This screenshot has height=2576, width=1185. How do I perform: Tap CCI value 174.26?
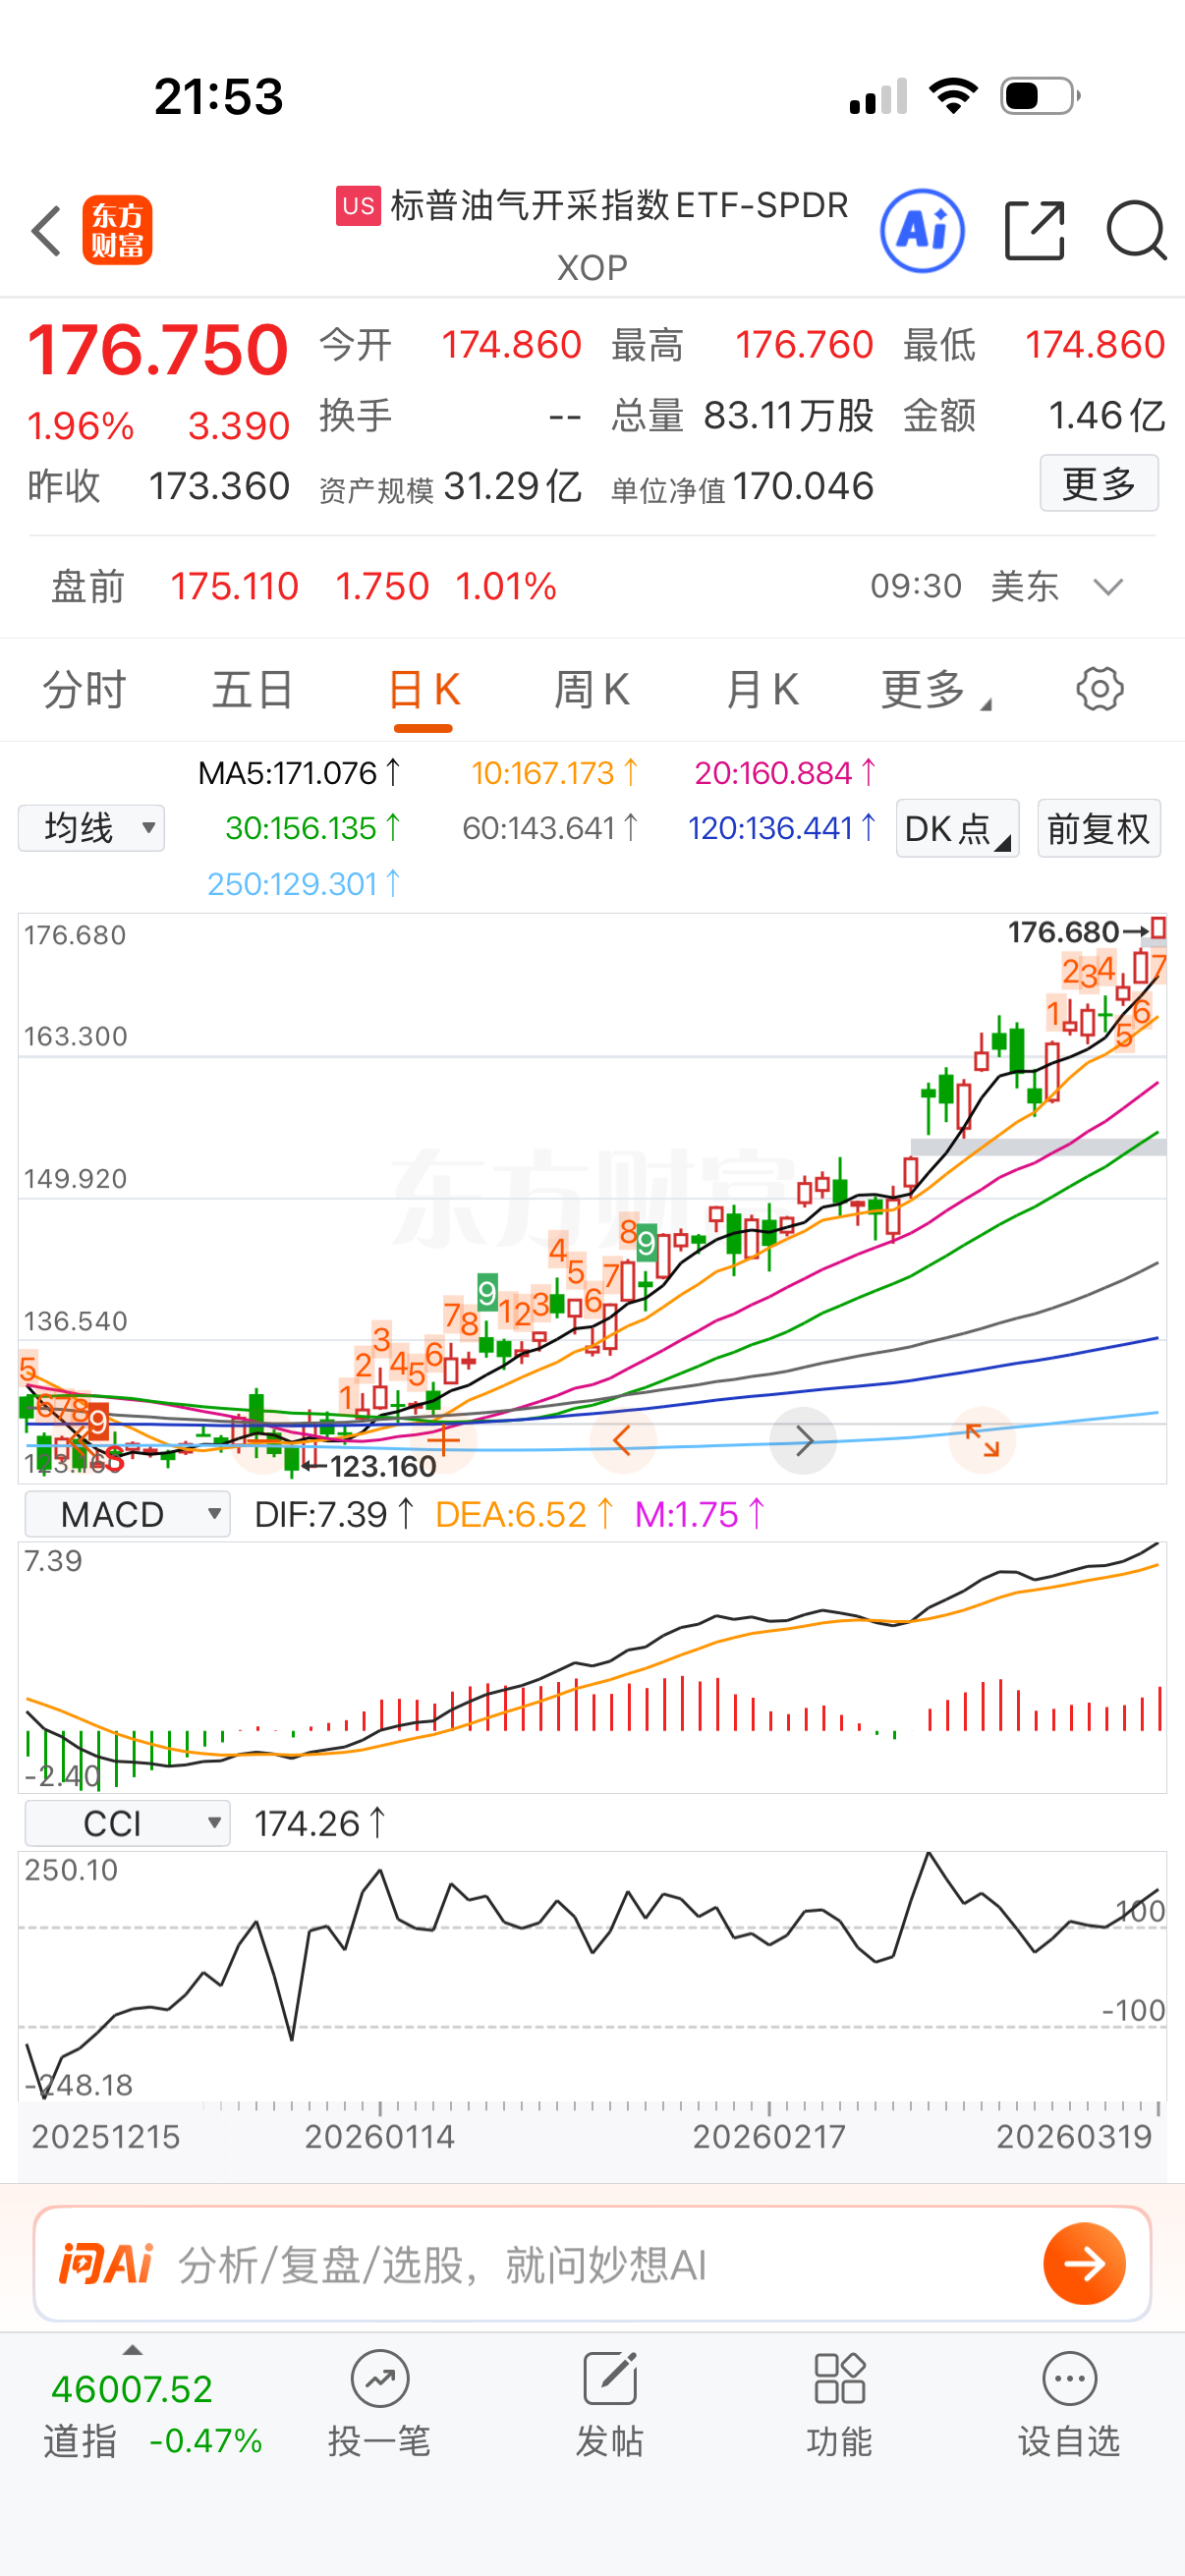coord(319,1823)
